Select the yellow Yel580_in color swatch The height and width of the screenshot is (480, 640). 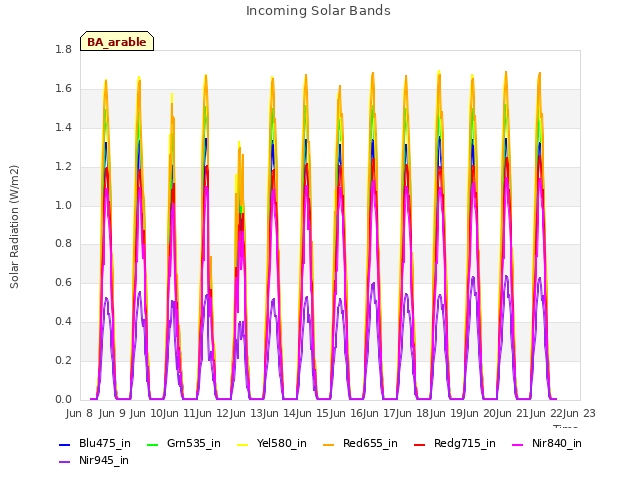[x=242, y=444]
